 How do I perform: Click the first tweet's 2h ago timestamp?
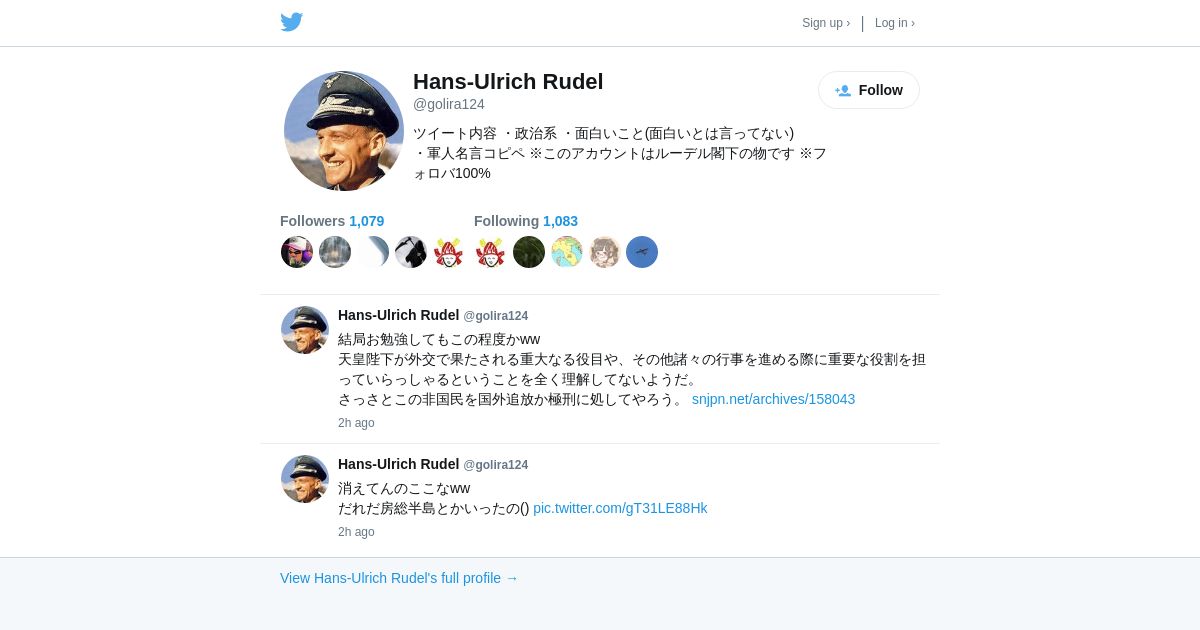pyautogui.click(x=356, y=423)
